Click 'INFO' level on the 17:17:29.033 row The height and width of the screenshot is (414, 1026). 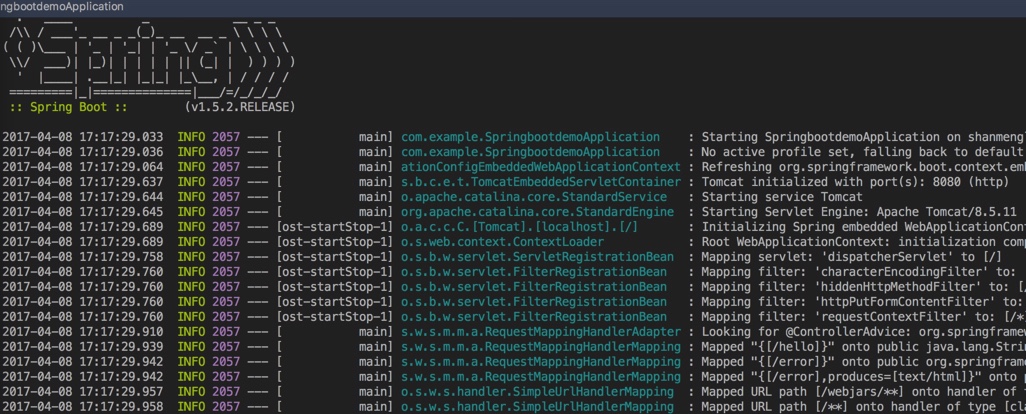click(x=191, y=137)
